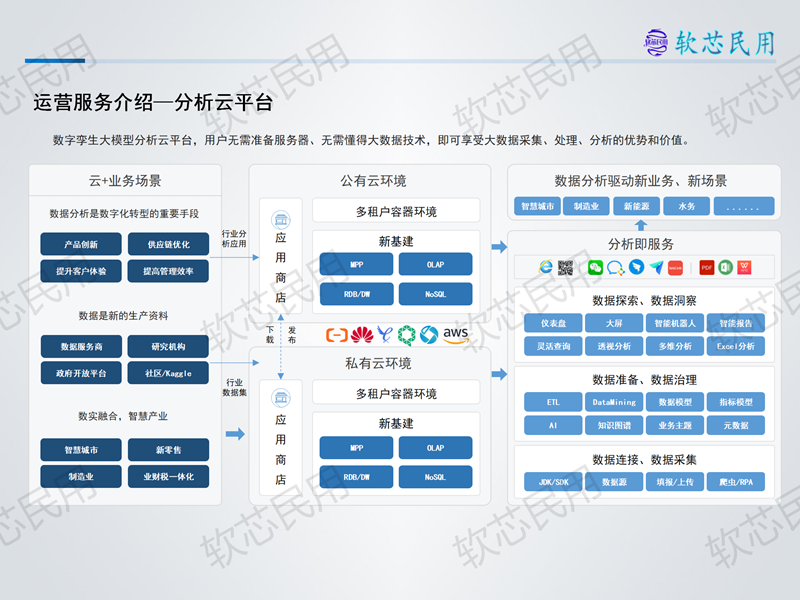
Task: Select the 数据服务商 box
Action: (x=81, y=346)
